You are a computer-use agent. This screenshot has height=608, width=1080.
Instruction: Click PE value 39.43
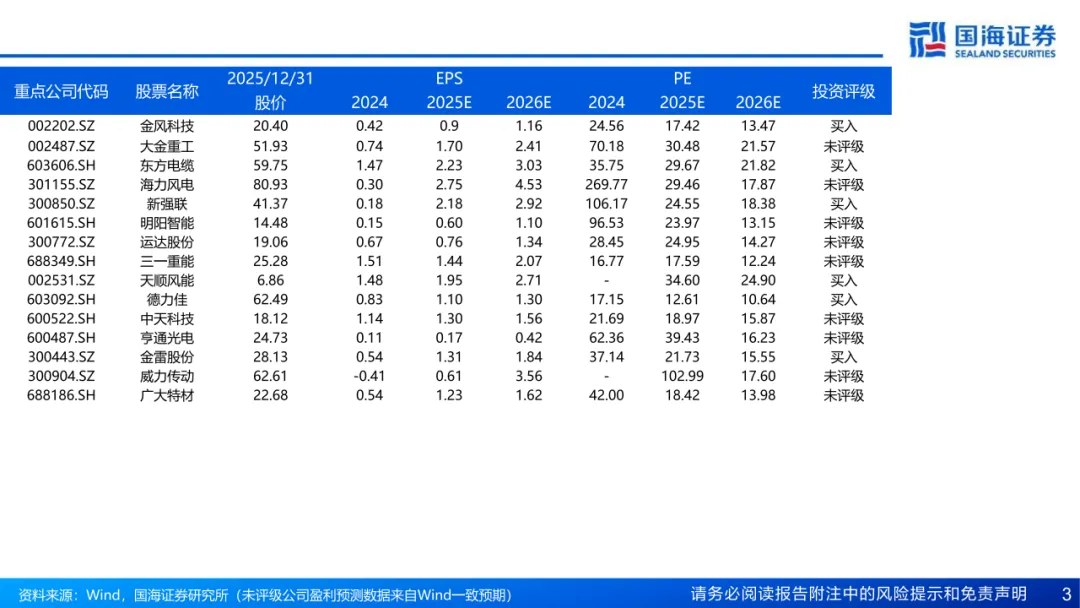tap(682, 338)
